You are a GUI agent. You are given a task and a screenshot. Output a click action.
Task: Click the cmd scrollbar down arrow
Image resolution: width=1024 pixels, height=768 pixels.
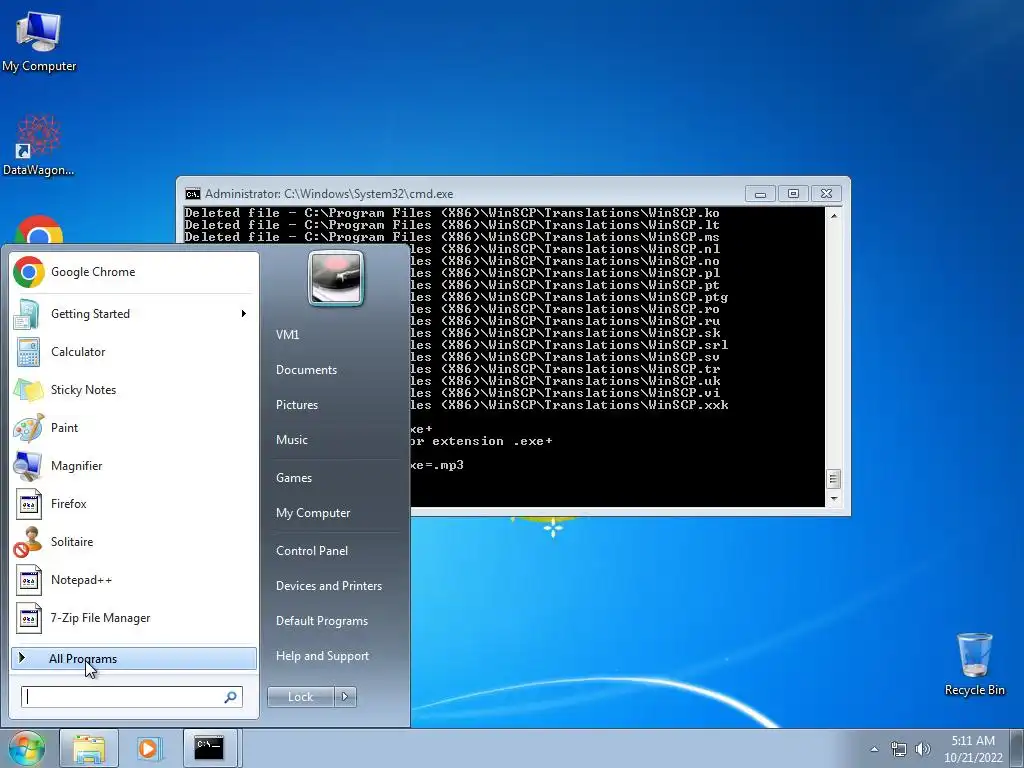coord(833,499)
